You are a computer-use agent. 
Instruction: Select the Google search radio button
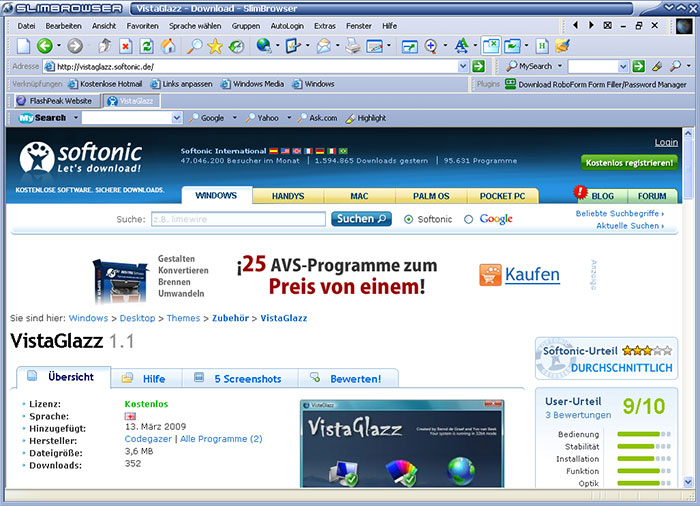pyautogui.click(x=470, y=219)
